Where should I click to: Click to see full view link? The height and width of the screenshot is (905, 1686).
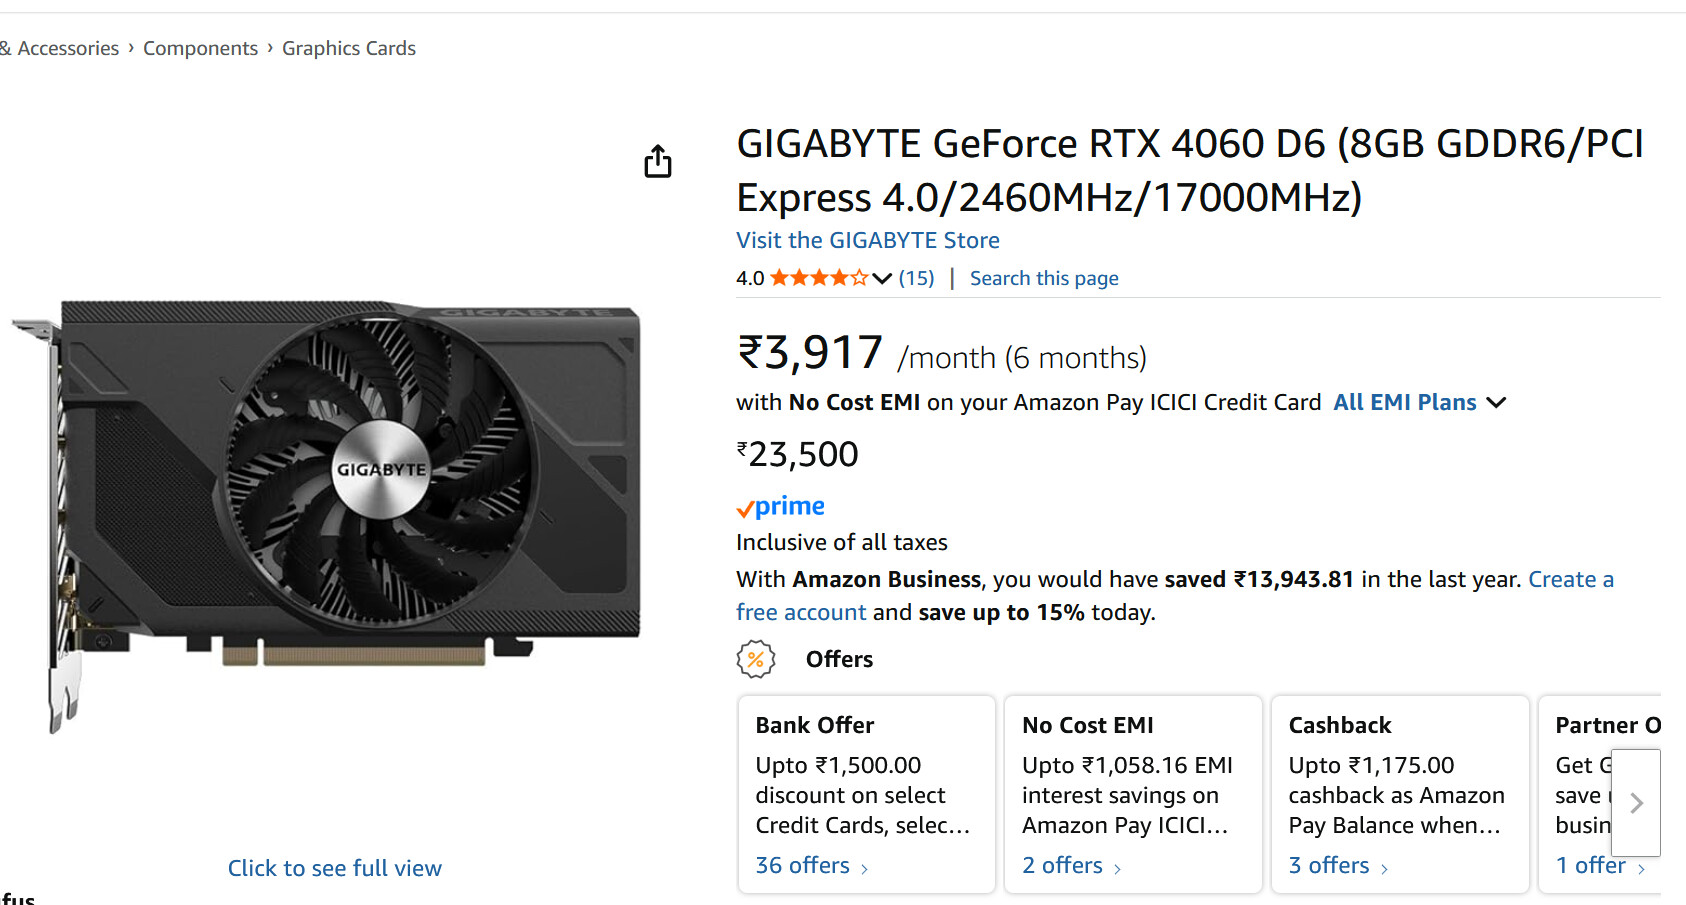335,868
